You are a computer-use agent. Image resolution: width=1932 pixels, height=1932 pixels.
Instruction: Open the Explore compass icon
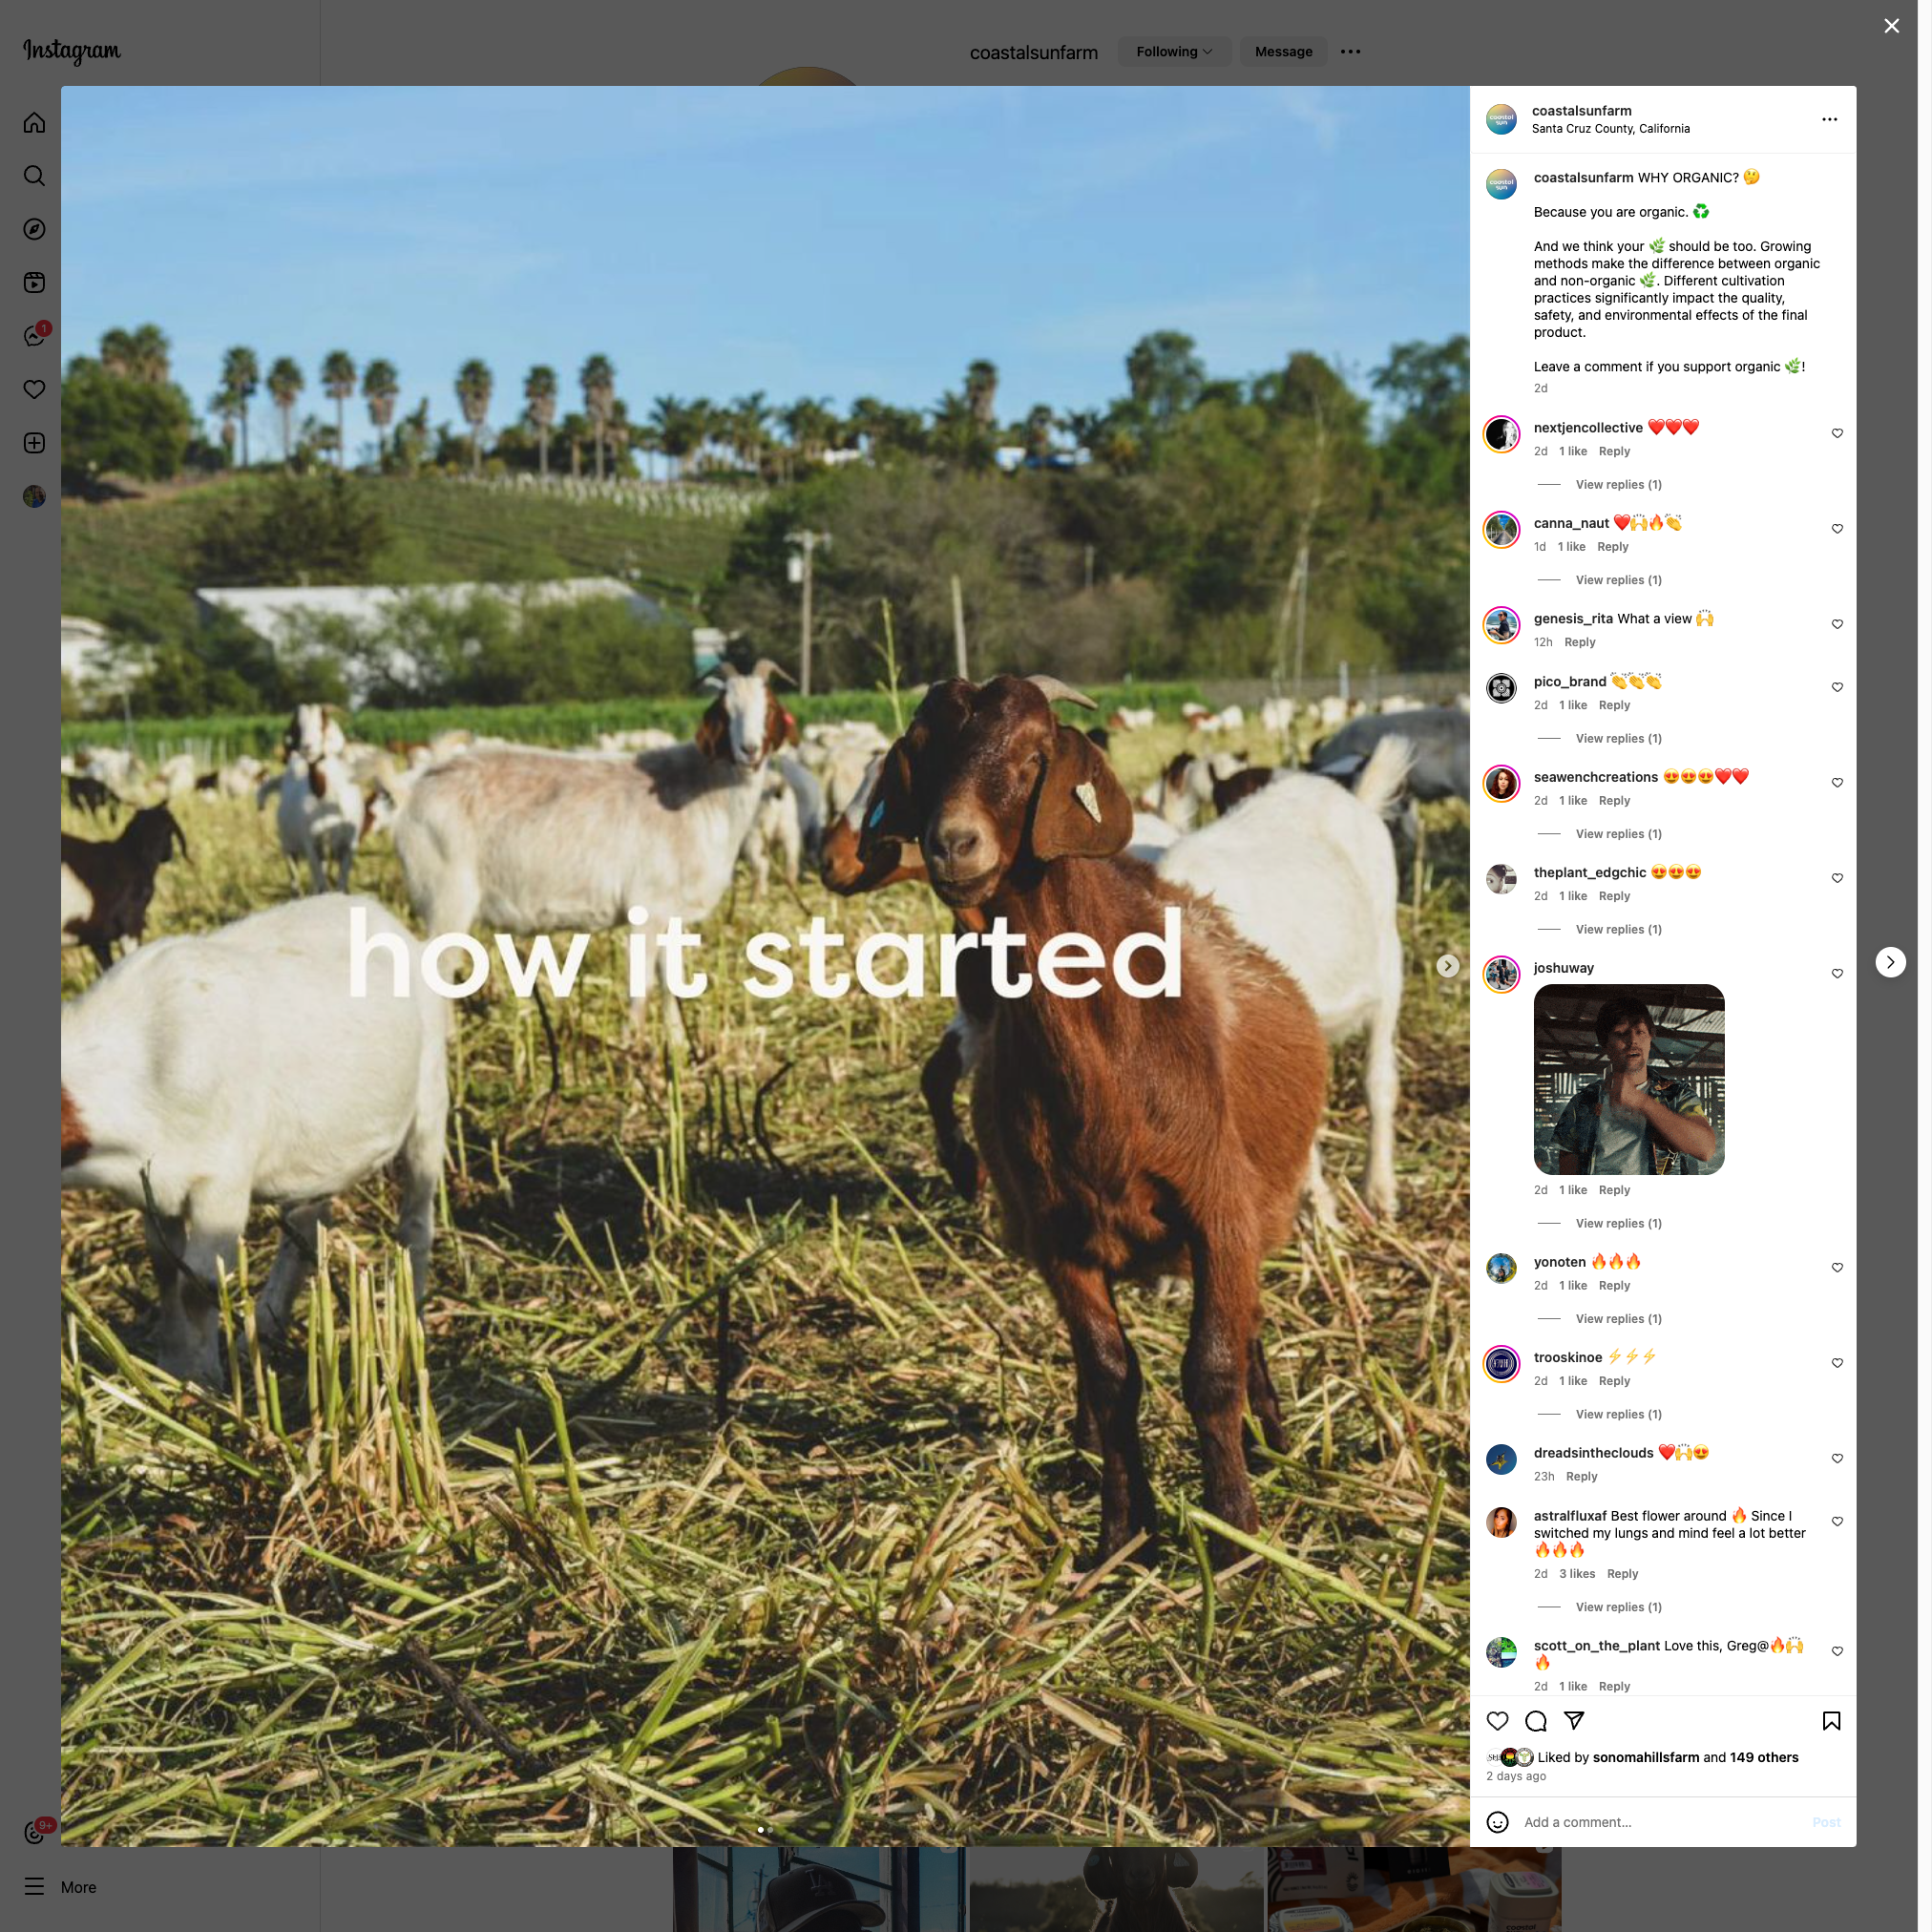coord(34,229)
